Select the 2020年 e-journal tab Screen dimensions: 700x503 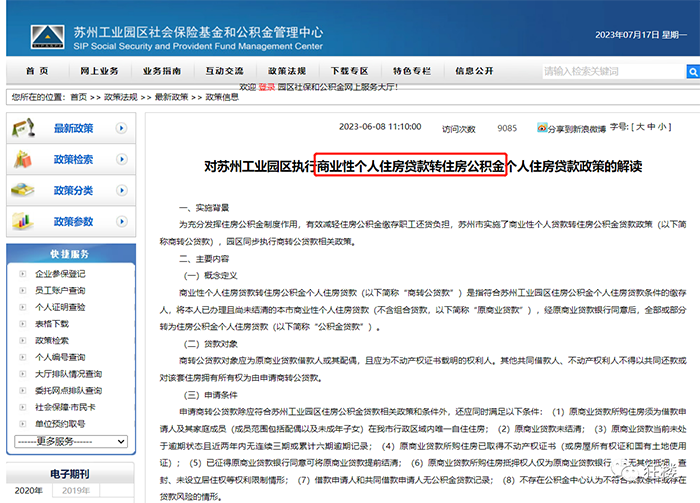coord(29,491)
